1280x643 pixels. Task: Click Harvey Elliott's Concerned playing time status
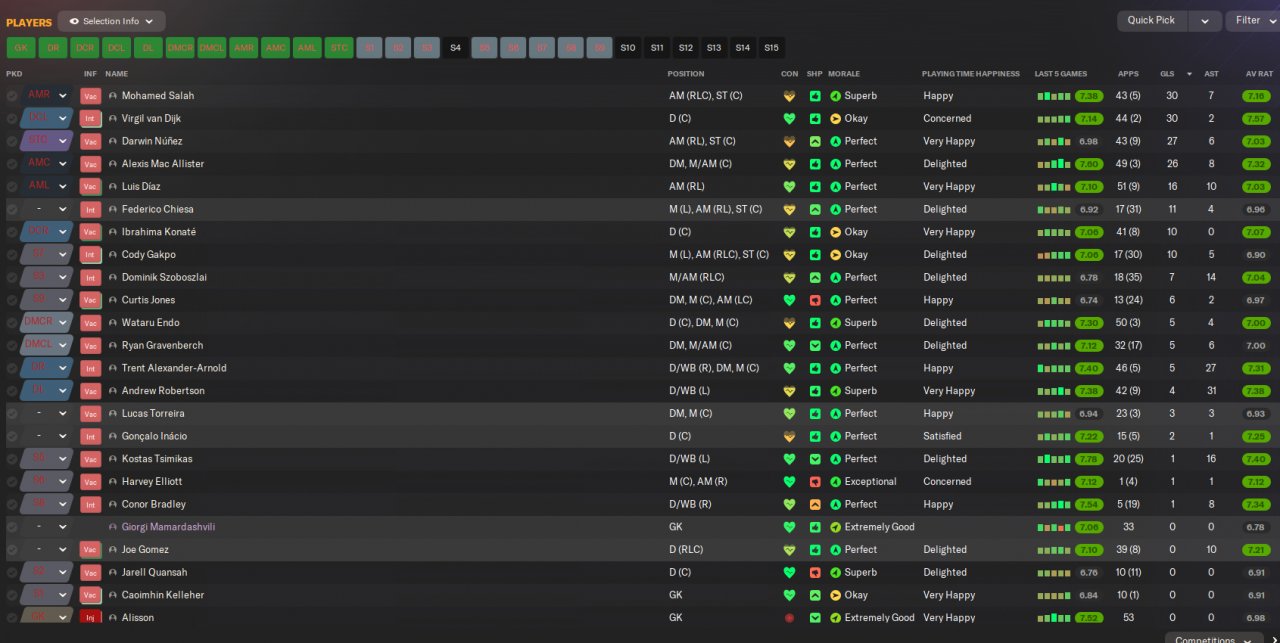click(x=947, y=482)
